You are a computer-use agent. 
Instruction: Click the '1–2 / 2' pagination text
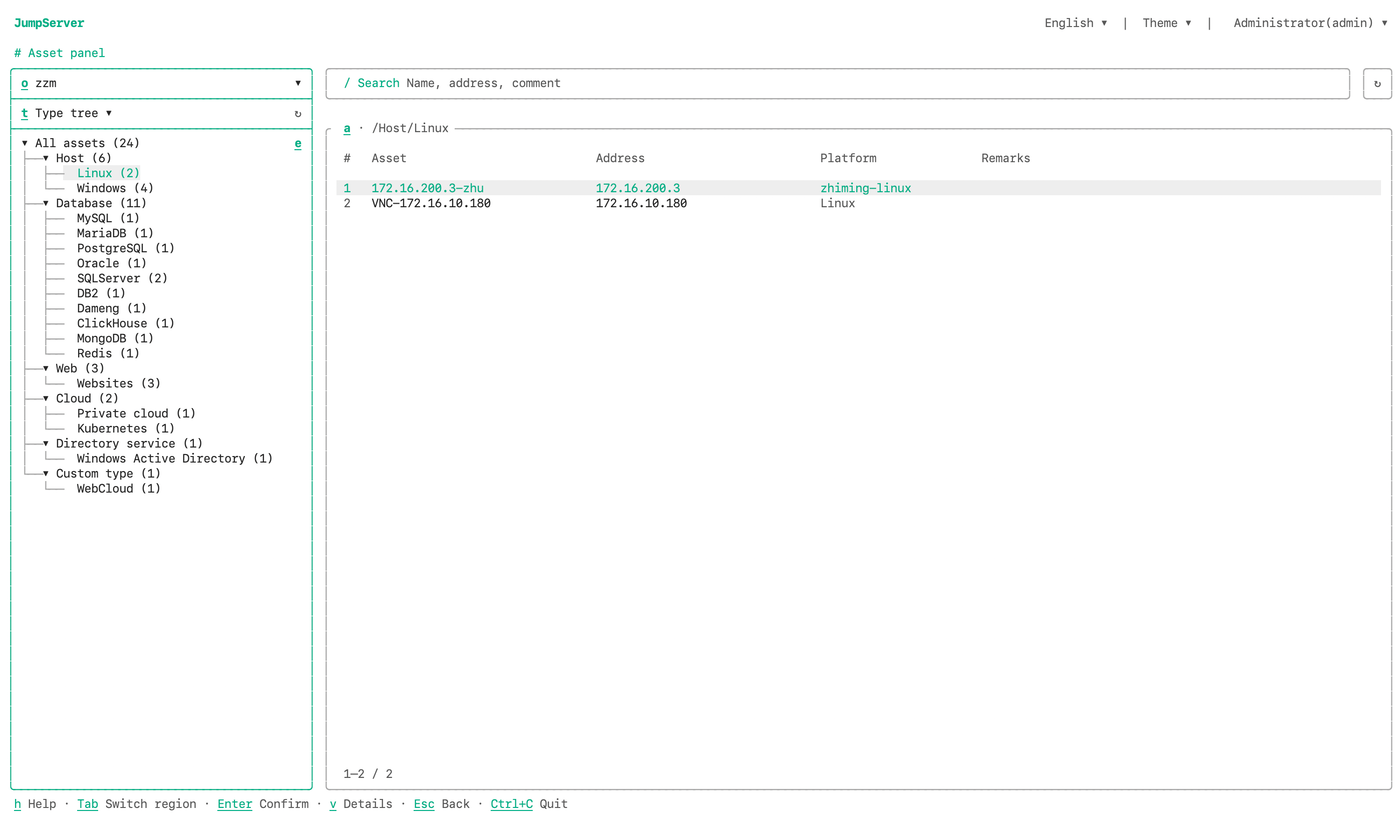coord(368,775)
